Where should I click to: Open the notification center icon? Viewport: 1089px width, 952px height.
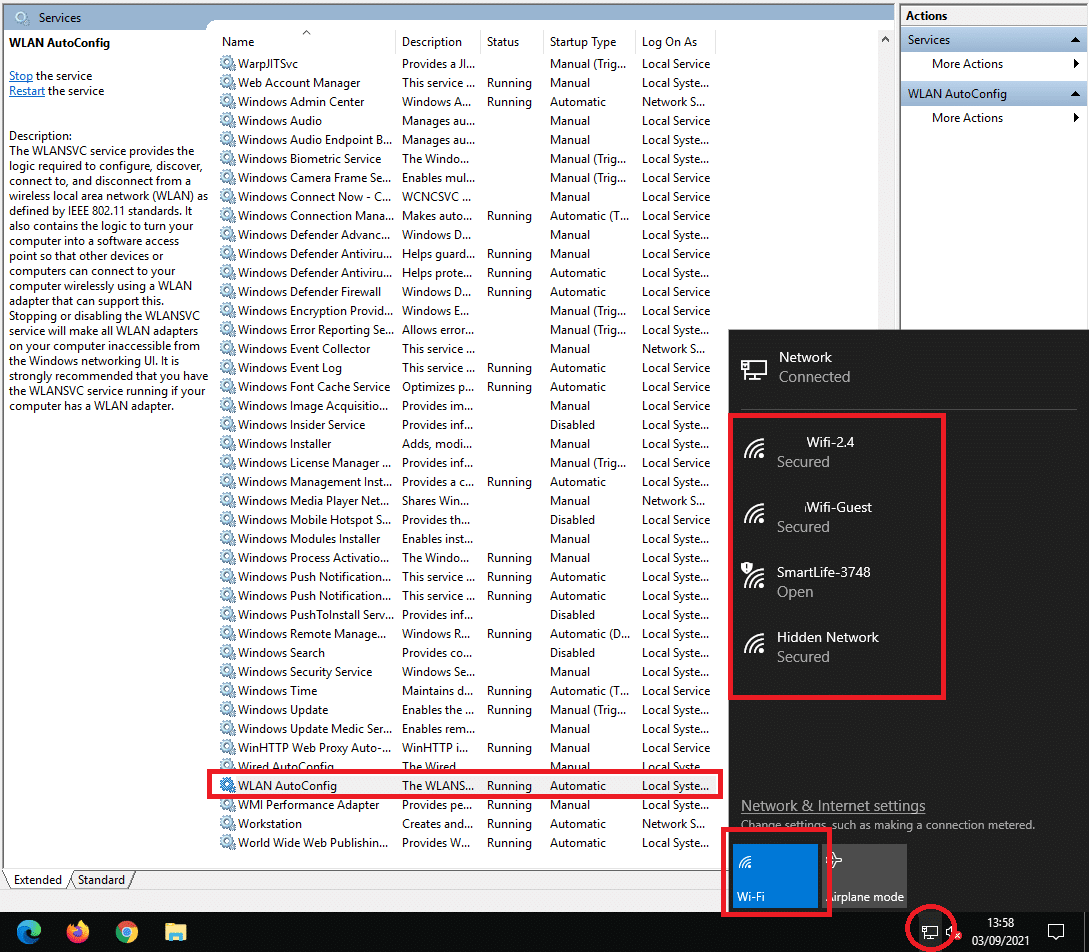point(1056,932)
